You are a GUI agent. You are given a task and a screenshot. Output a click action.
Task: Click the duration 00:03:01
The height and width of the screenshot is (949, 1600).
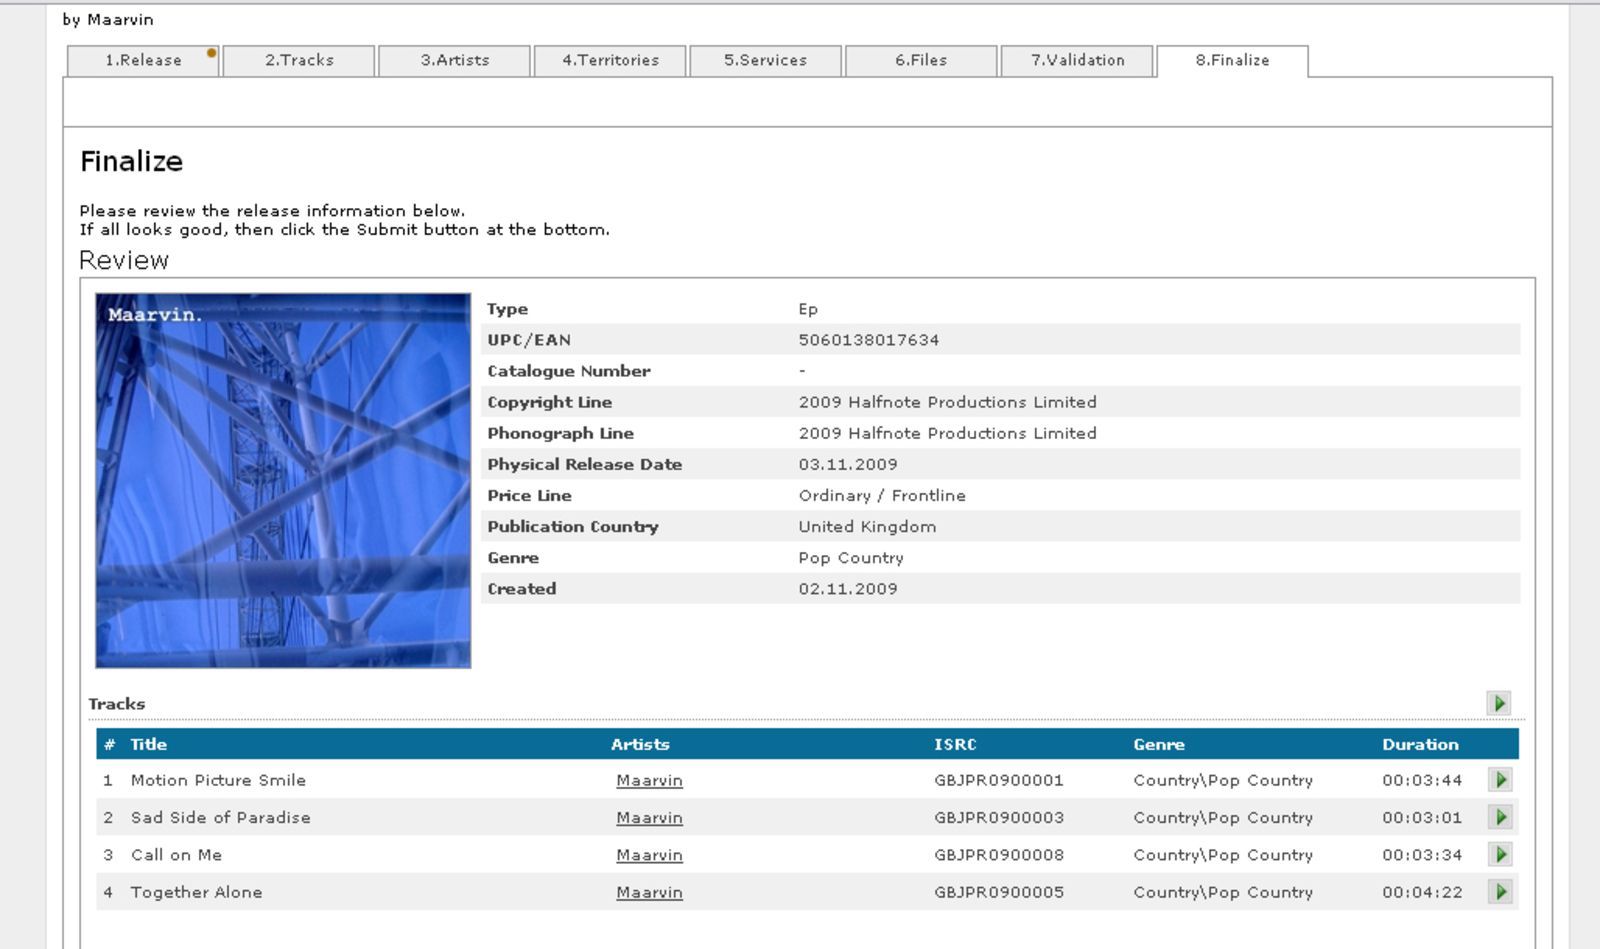coord(1422,817)
